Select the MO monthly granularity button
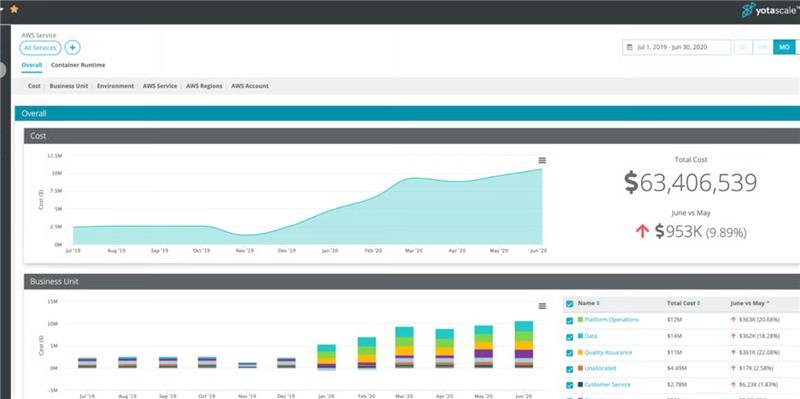The image size is (800, 399). [x=784, y=47]
